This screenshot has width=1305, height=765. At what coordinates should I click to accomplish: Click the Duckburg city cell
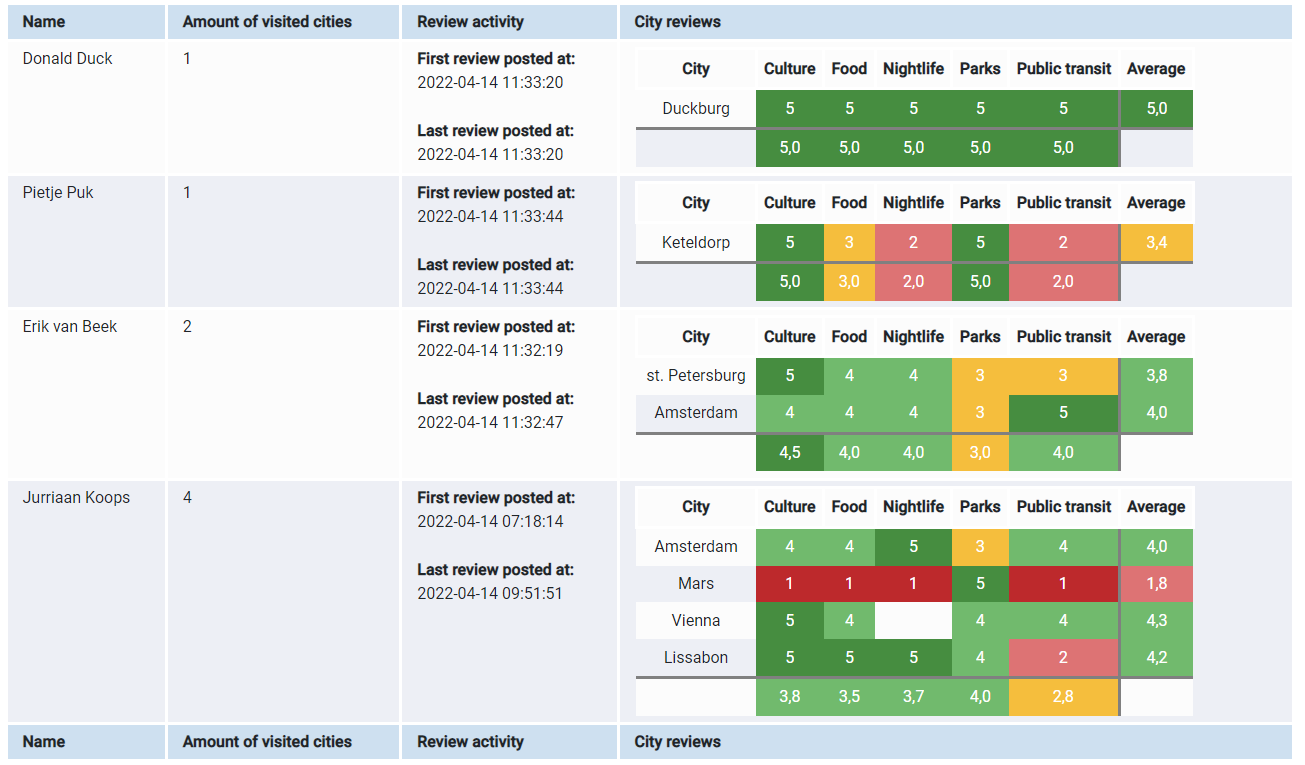point(696,109)
